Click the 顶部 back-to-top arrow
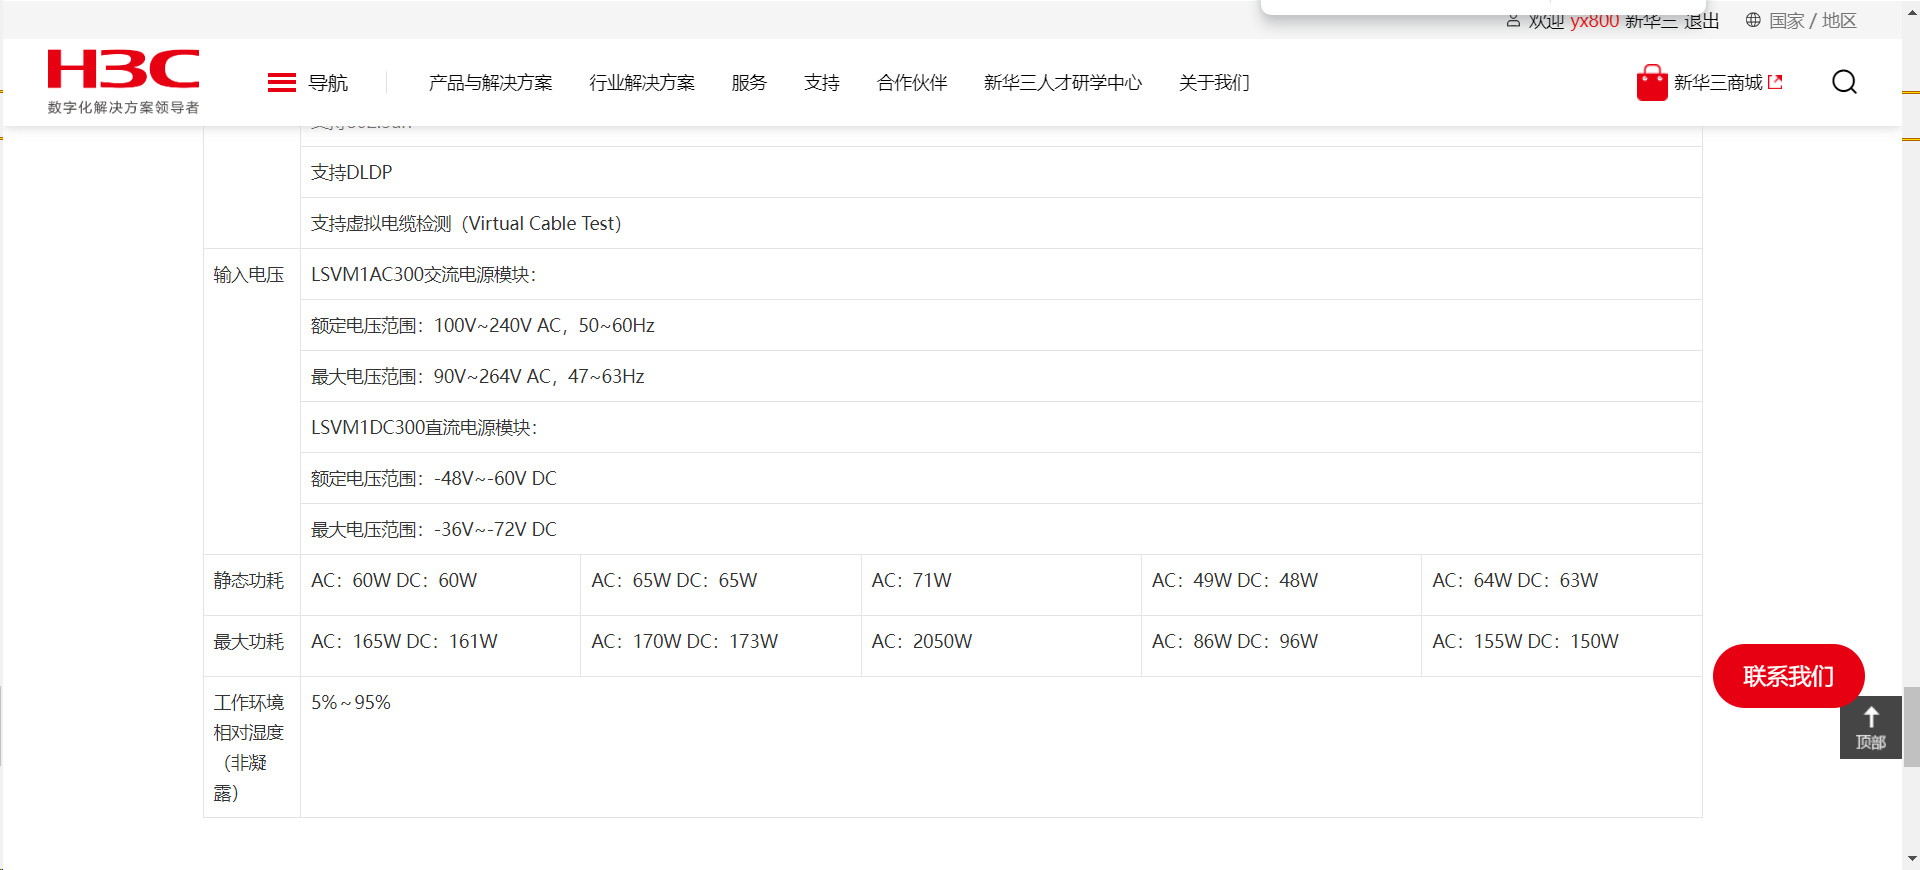Viewport: 1920px width, 870px height. [1871, 727]
